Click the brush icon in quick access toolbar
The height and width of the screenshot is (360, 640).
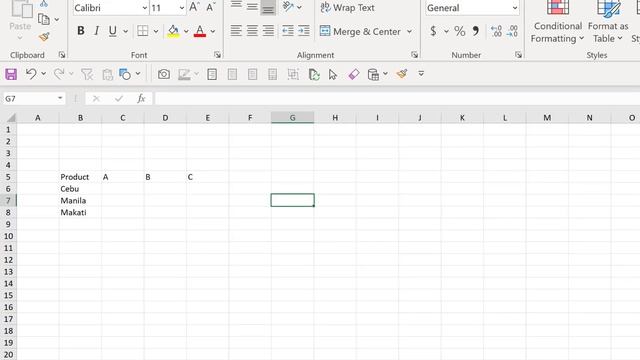[x=402, y=74]
